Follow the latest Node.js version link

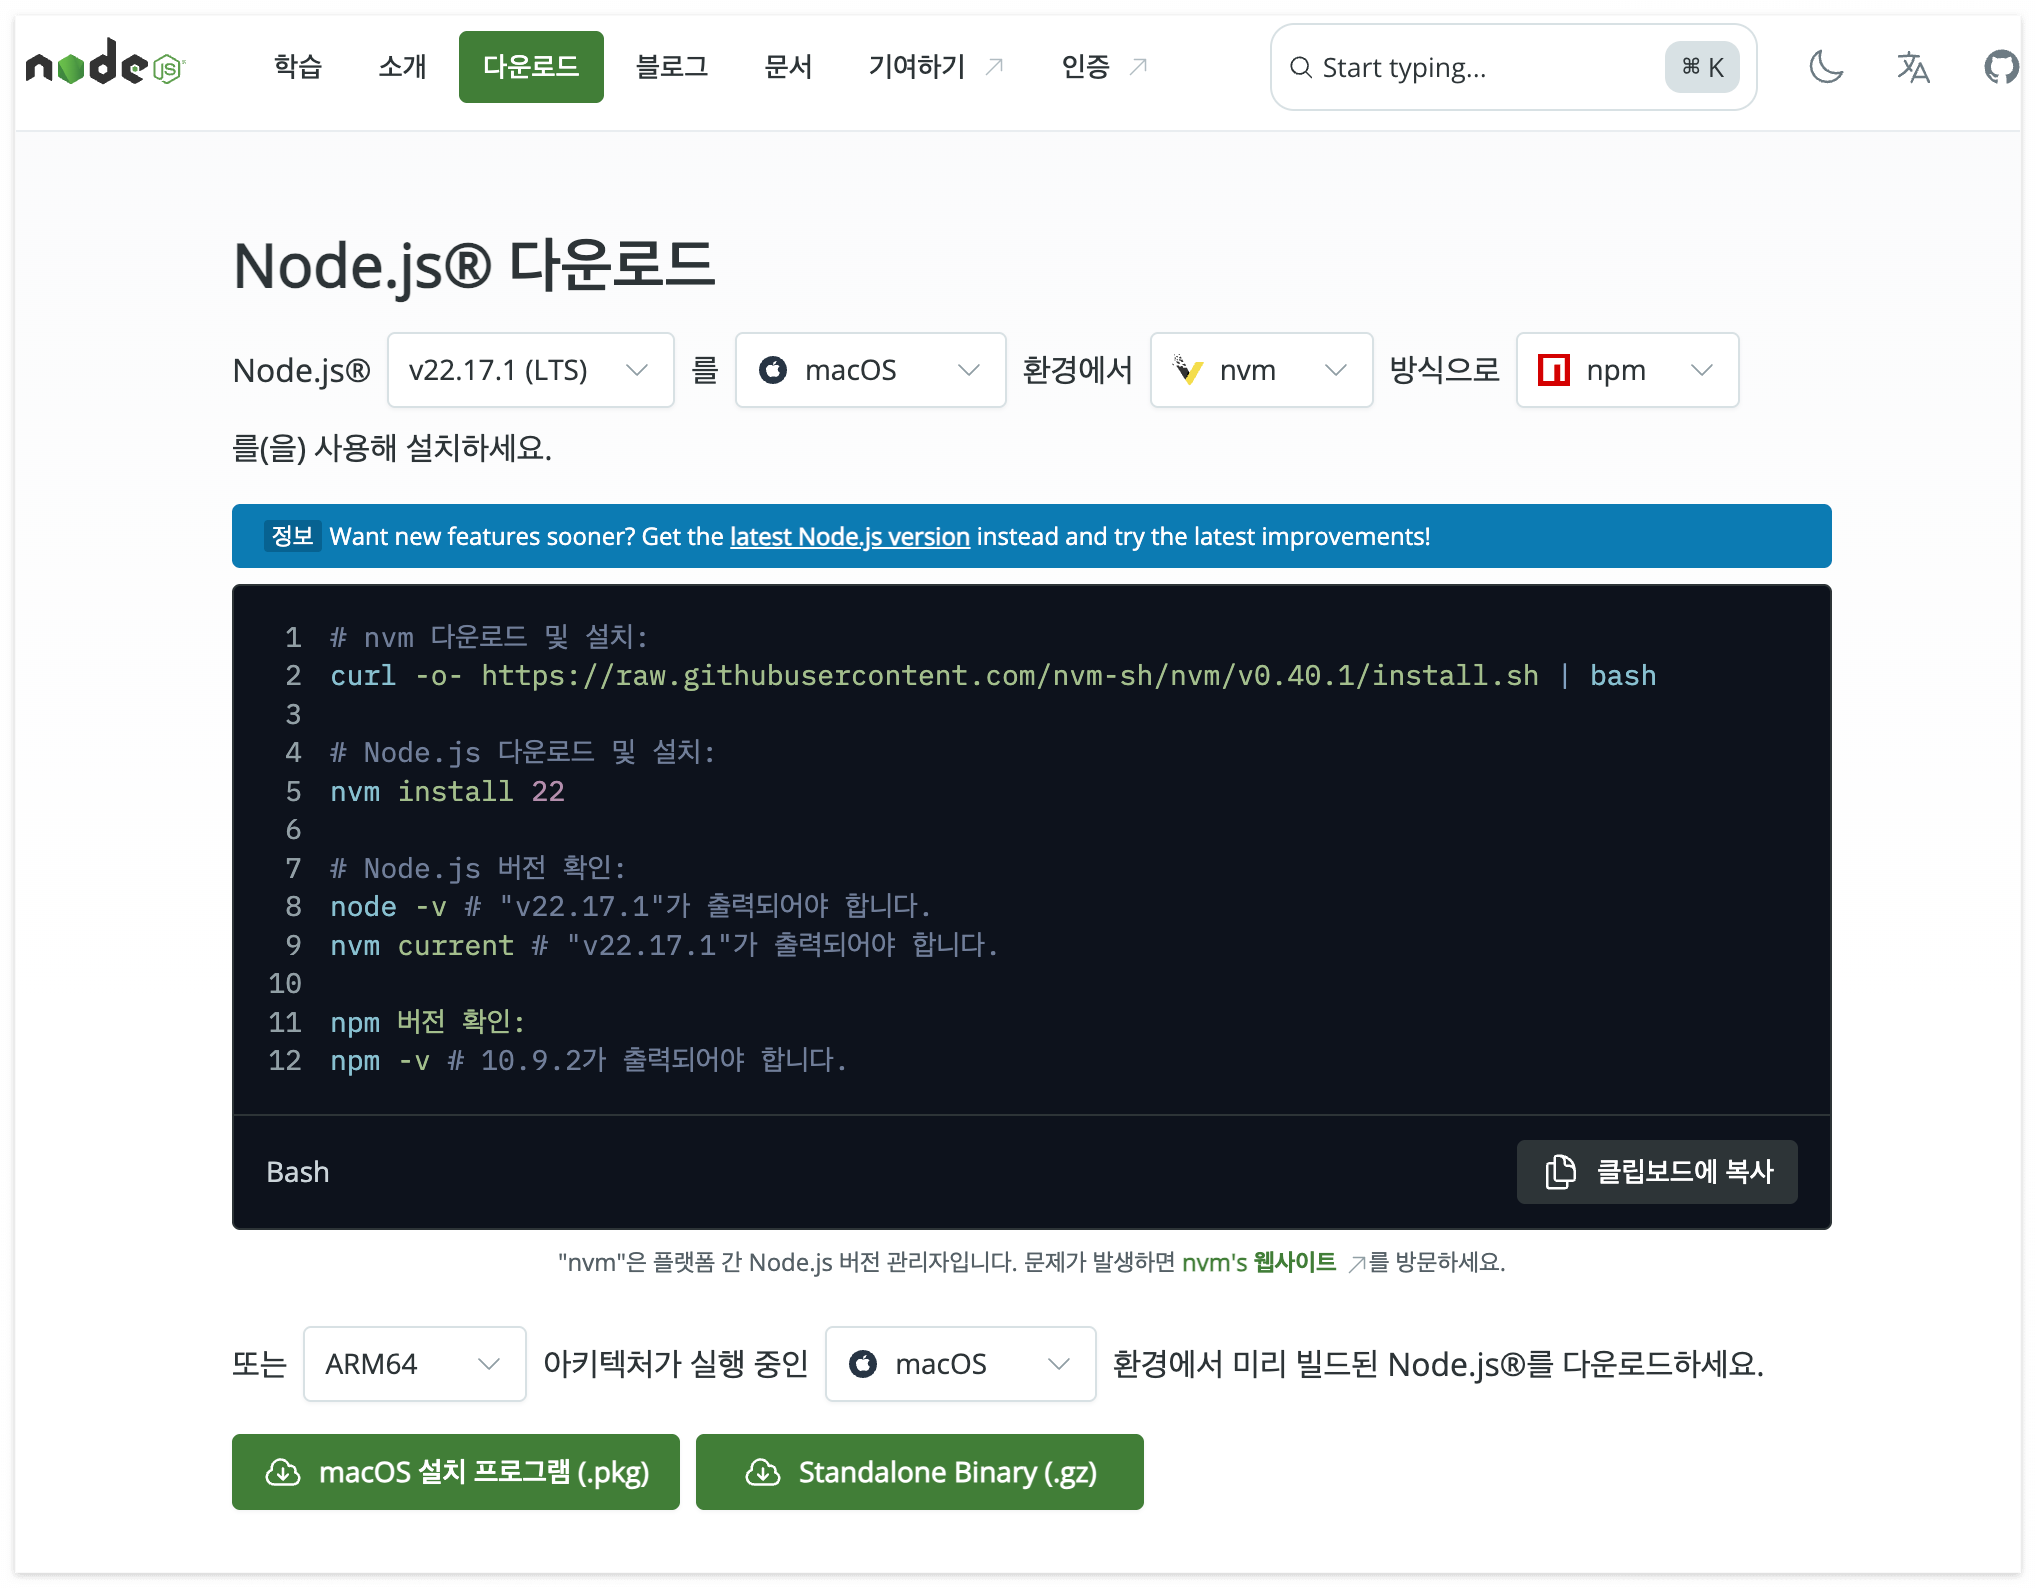pos(849,537)
